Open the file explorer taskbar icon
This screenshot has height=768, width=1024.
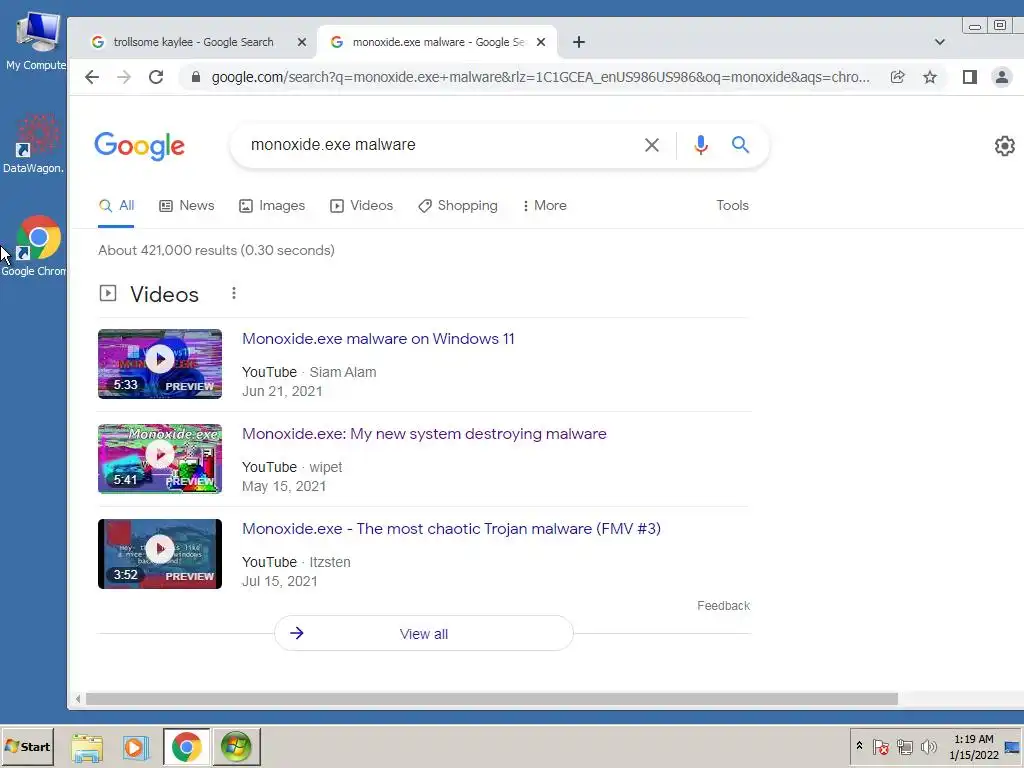tap(87, 747)
